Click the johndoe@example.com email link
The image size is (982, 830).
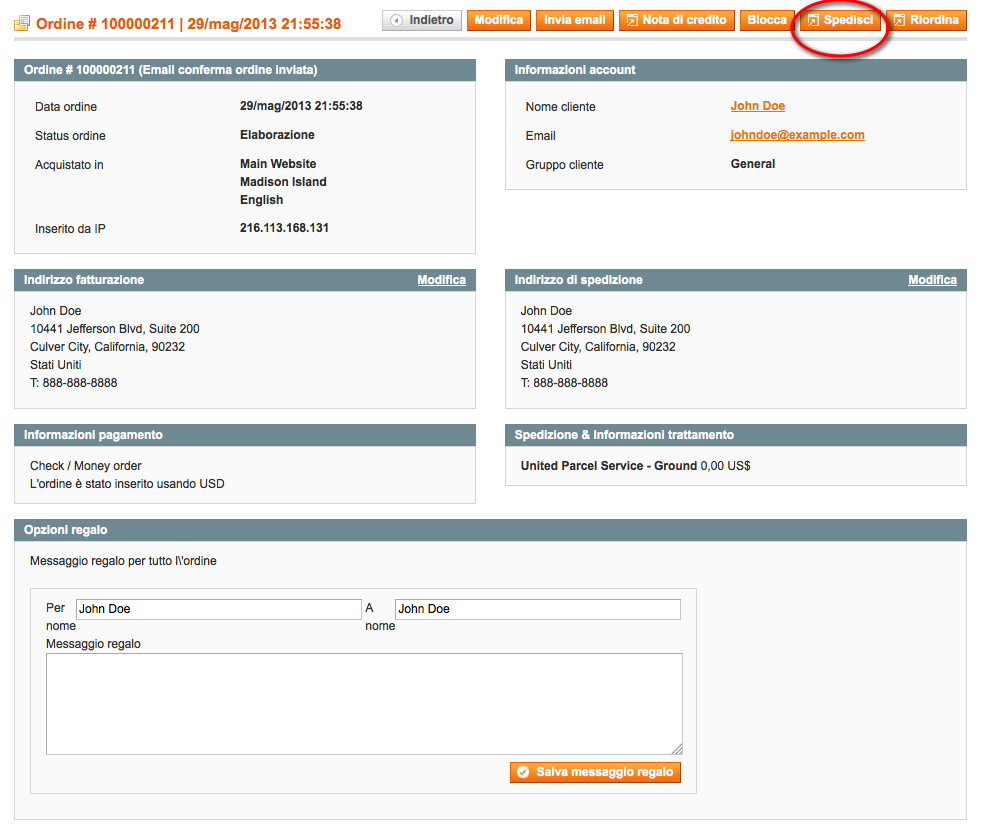point(797,135)
